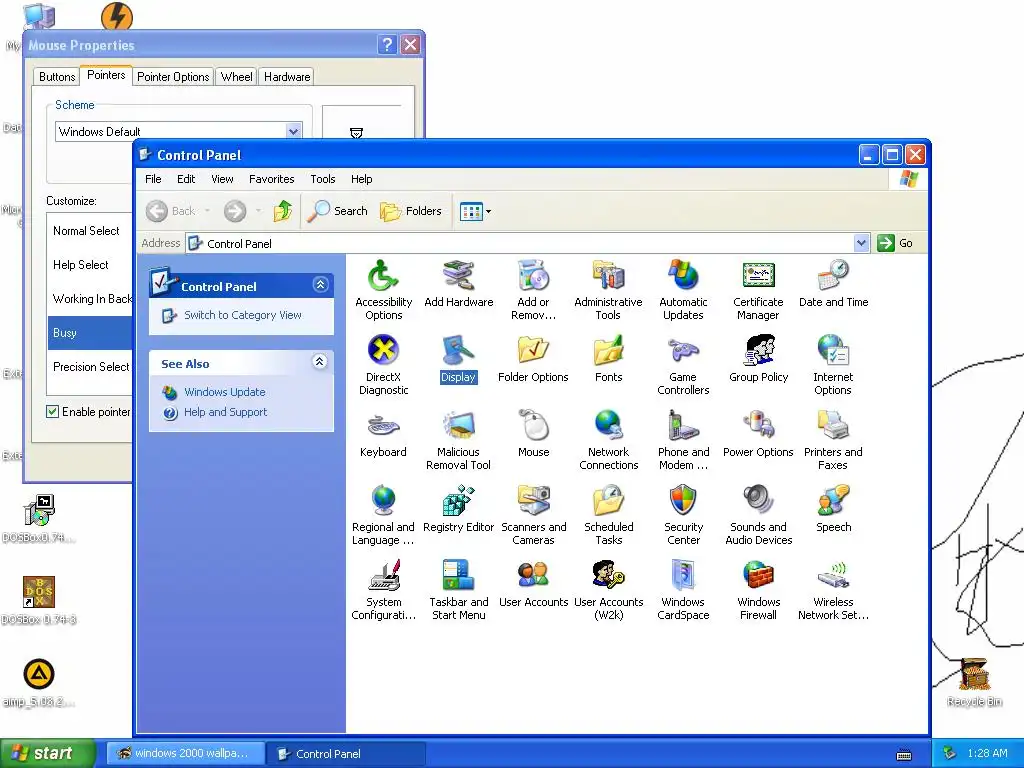Open the Tools menu
Screen dimensions: 1024x768
[323, 179]
